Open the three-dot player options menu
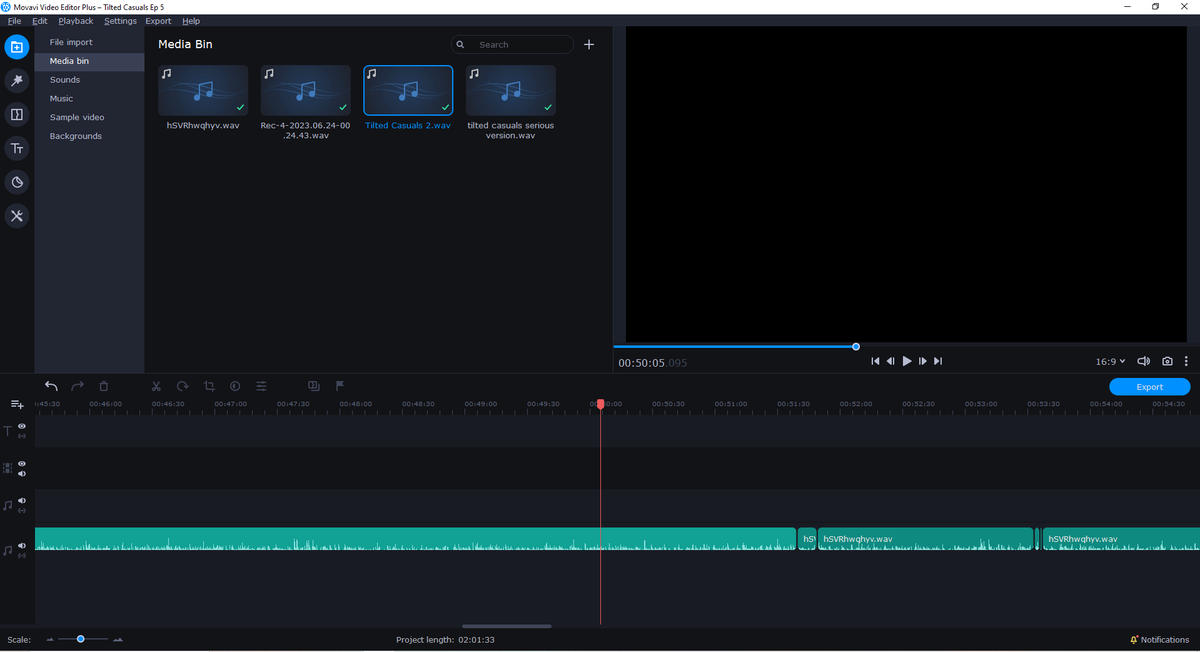This screenshot has width=1200, height=652. (1187, 361)
